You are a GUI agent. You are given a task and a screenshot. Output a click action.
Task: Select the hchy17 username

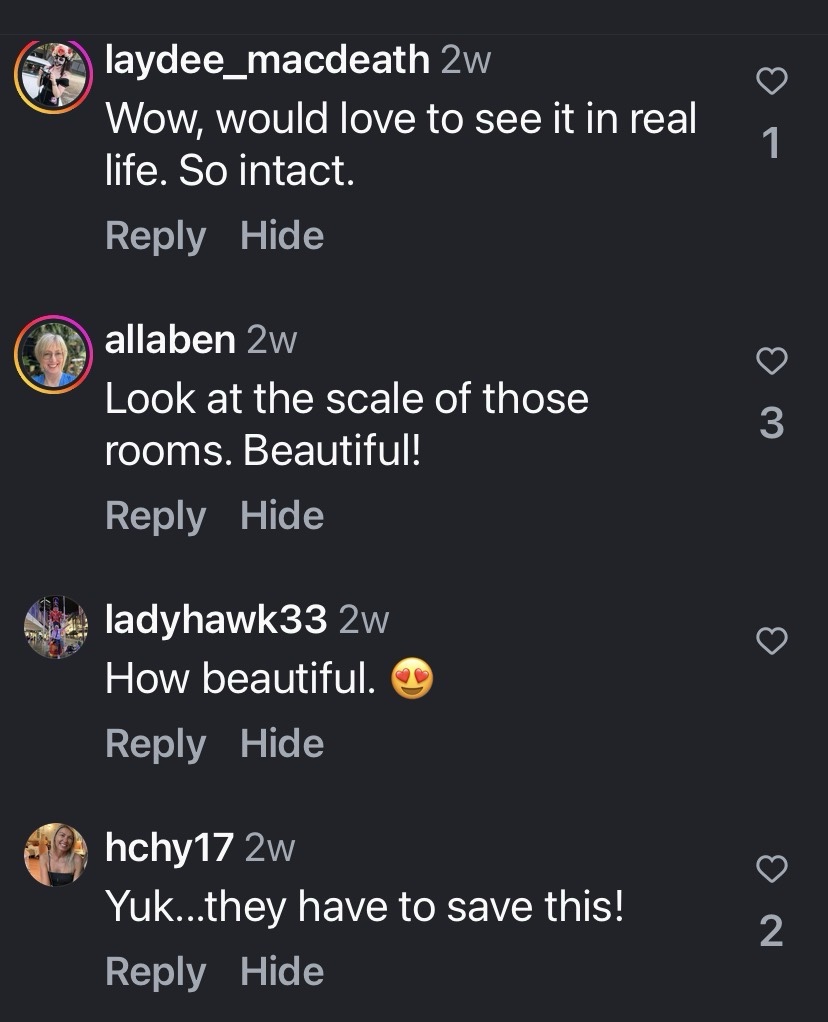pyautogui.click(x=169, y=849)
